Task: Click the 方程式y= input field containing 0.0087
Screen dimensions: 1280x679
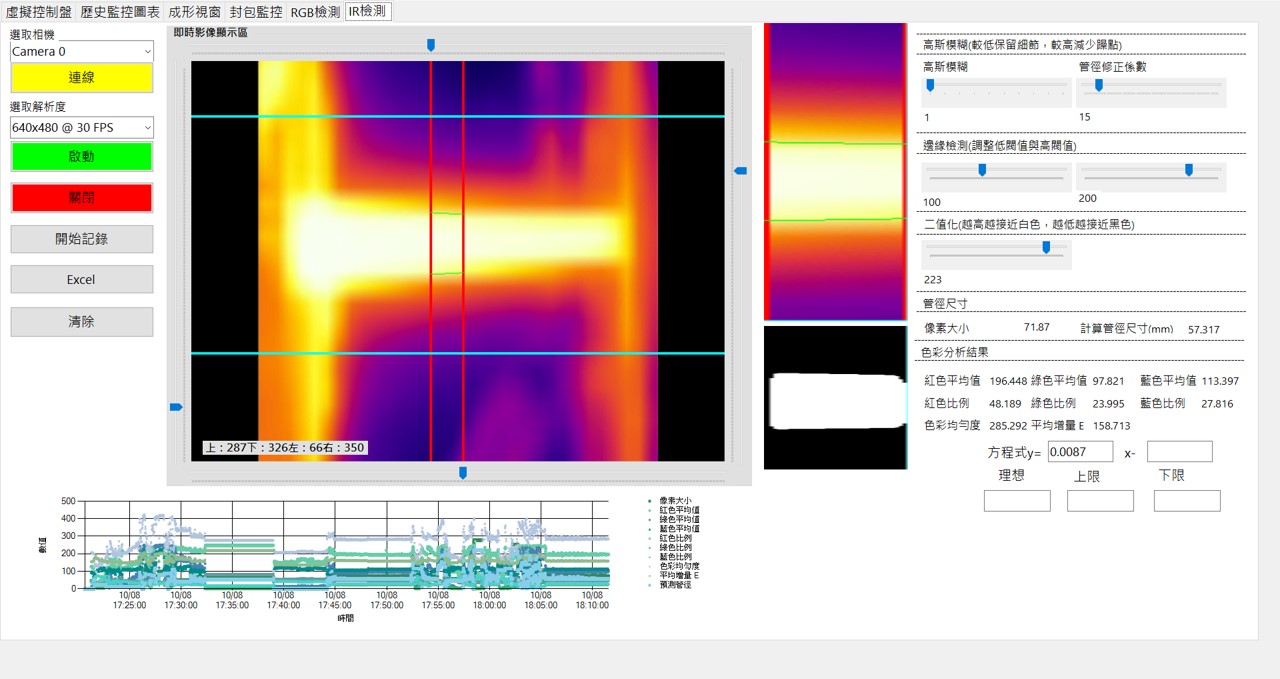Action: point(1080,452)
